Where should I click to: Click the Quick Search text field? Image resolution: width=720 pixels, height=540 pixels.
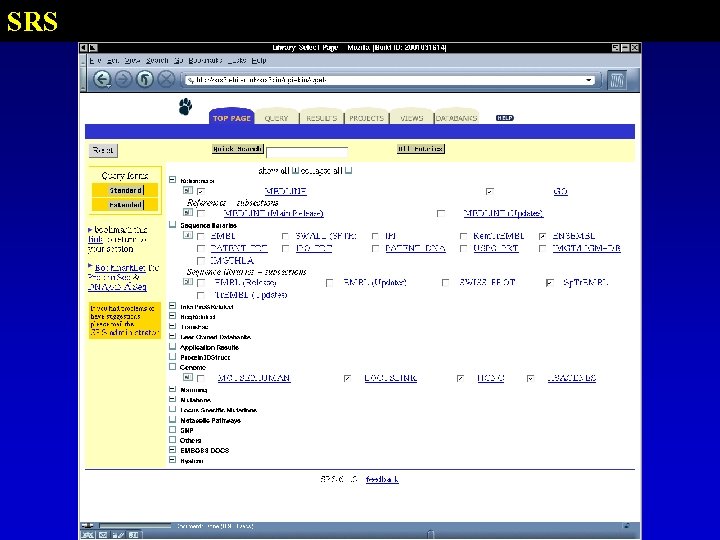tap(307, 152)
